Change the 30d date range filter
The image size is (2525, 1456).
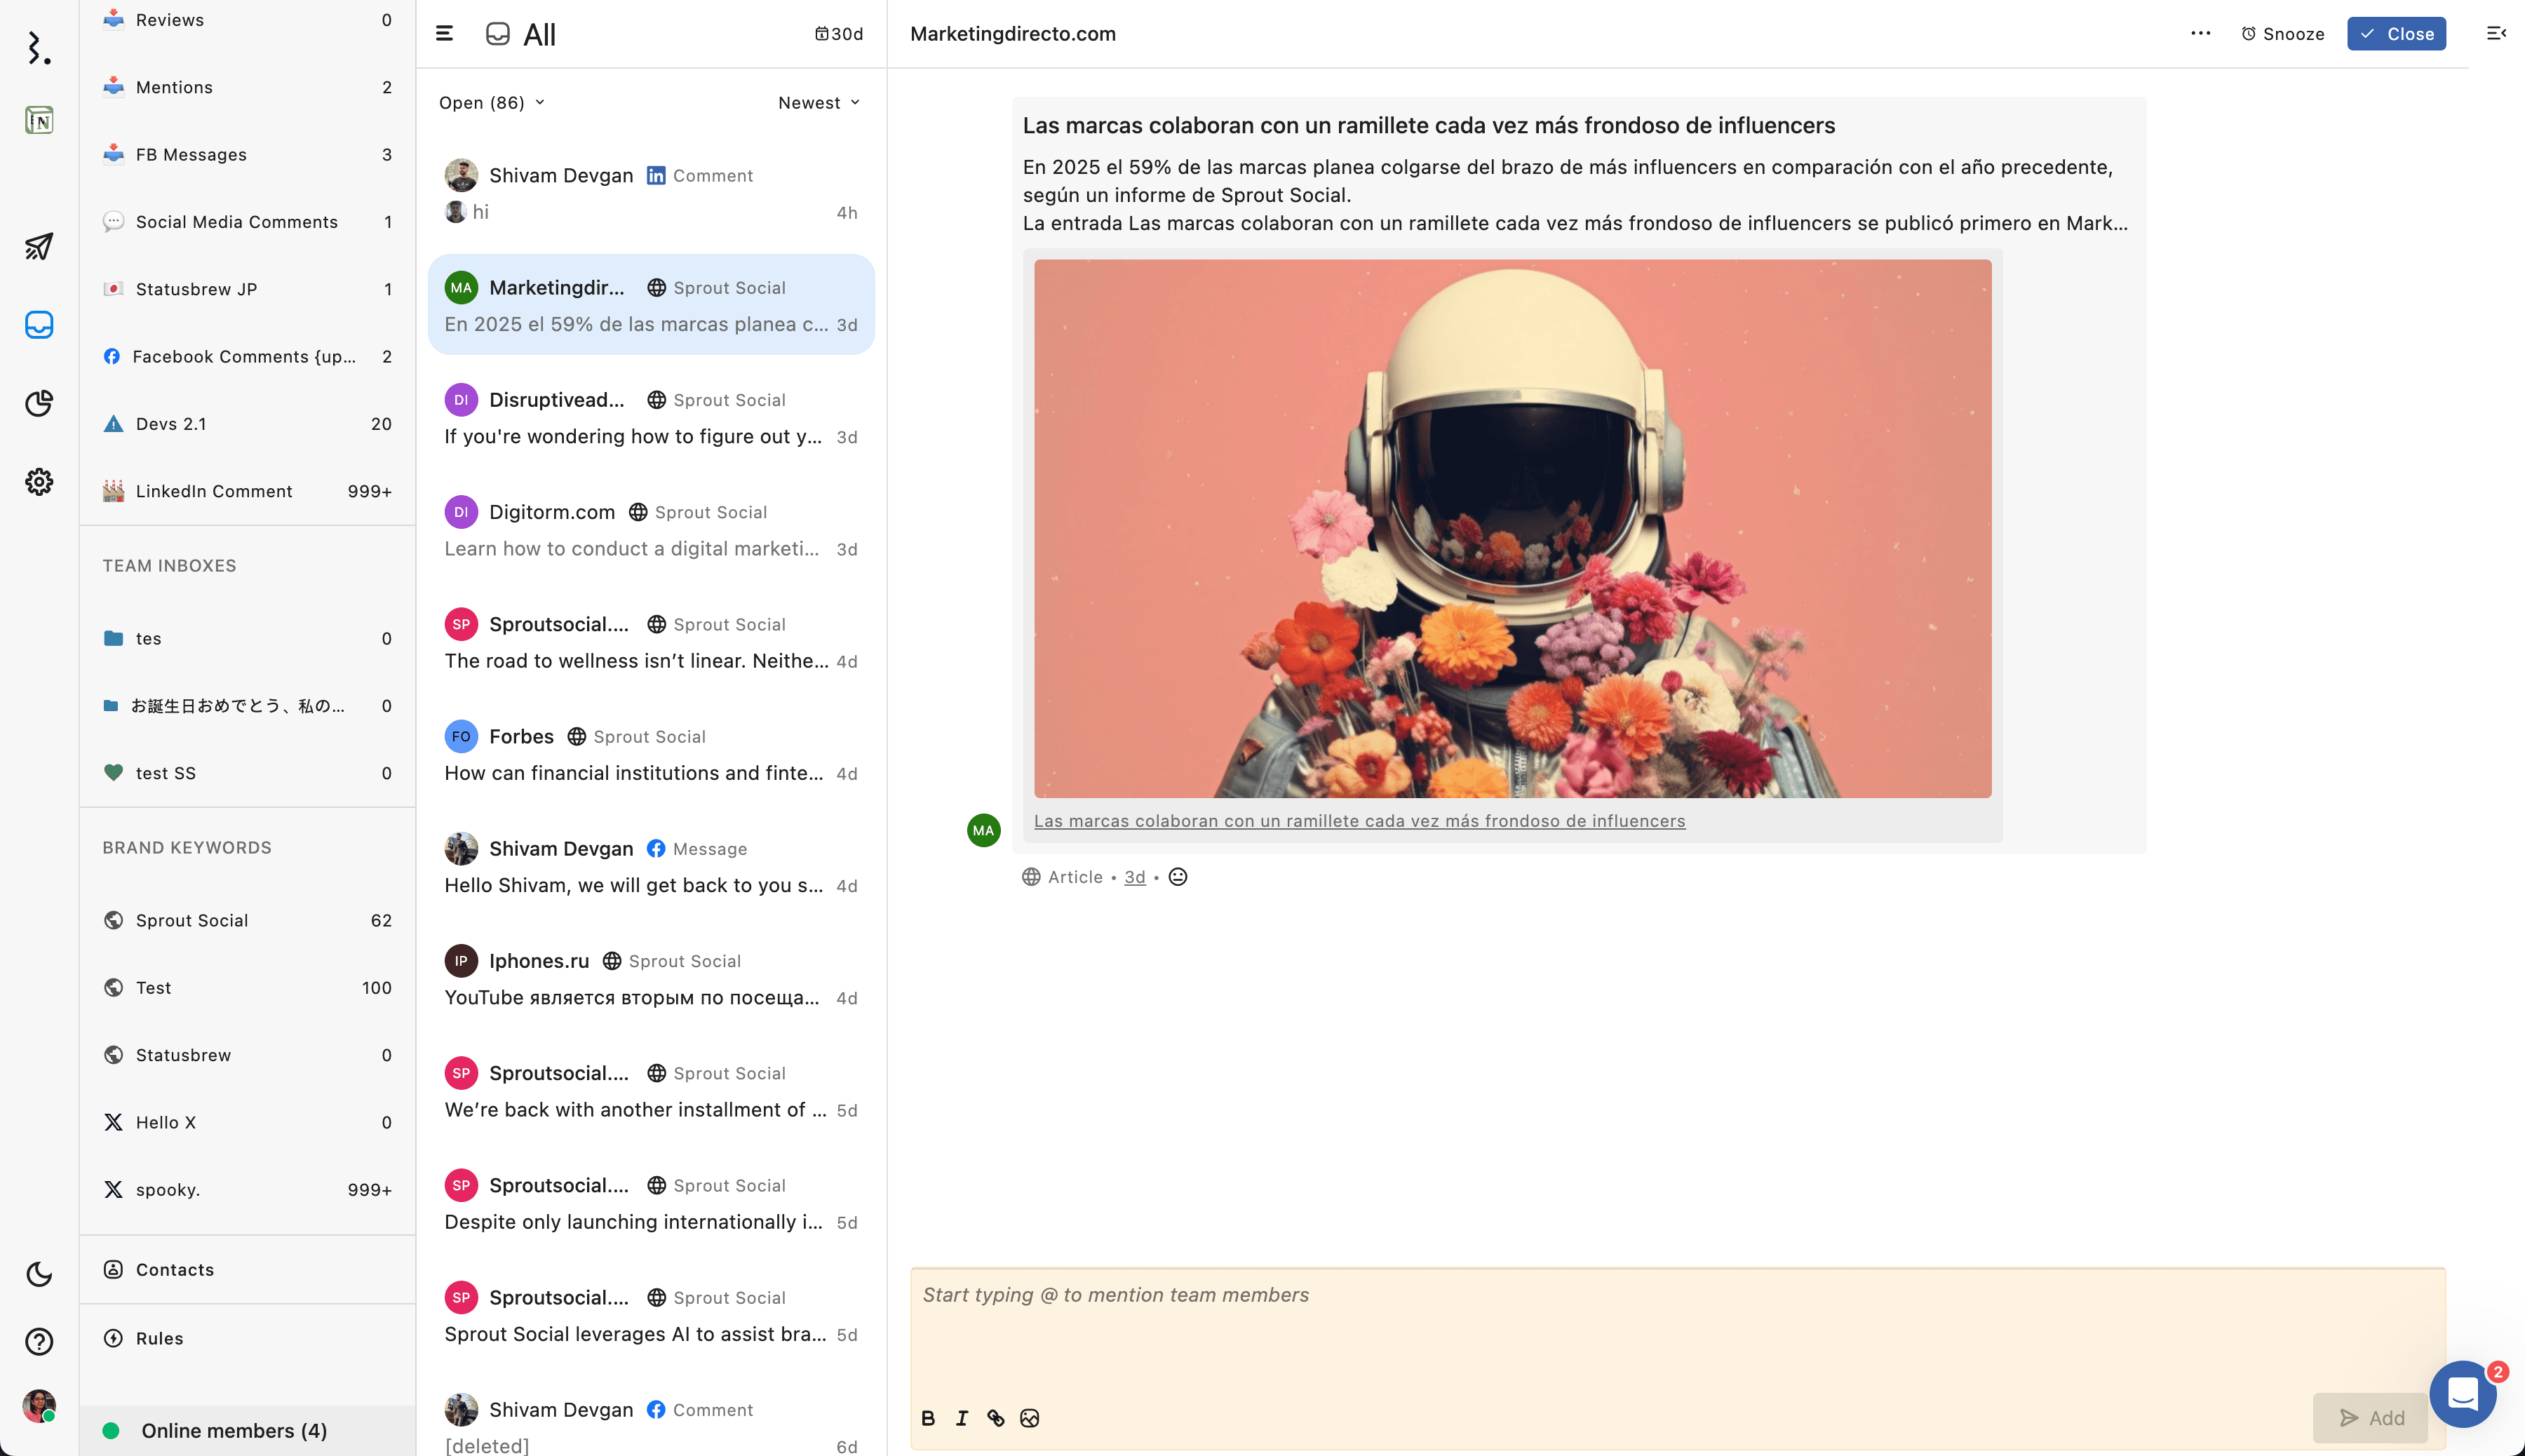pos(838,34)
